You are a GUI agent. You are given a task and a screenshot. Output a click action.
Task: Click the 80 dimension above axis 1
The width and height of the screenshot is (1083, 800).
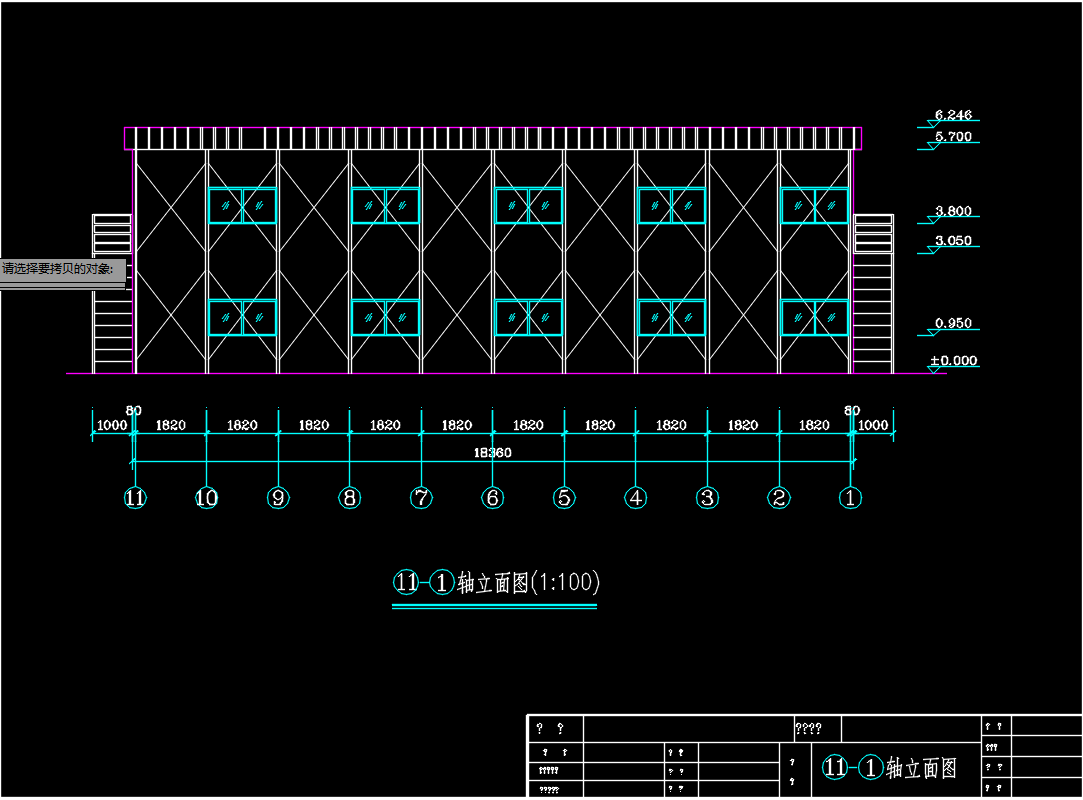click(852, 410)
